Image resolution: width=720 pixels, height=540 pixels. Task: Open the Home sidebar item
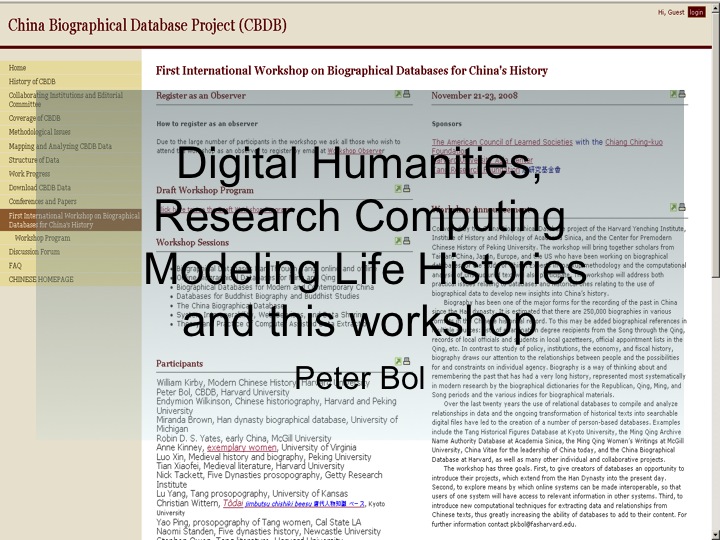[x=17, y=68]
